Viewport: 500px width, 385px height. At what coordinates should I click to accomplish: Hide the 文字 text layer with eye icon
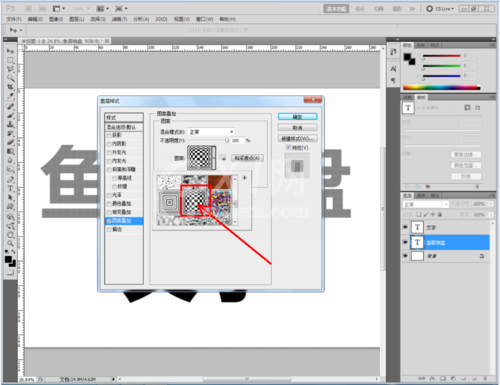[405, 227]
